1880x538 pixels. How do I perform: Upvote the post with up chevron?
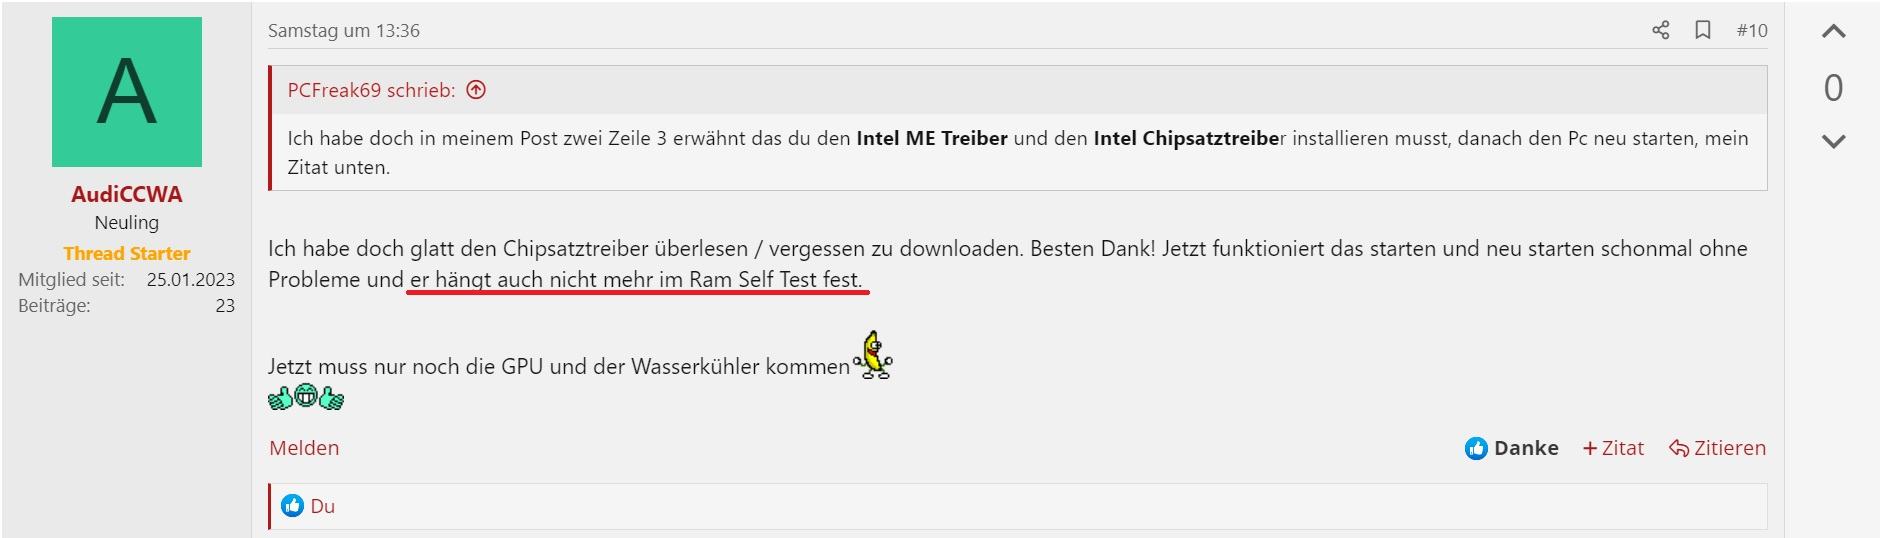pyautogui.click(x=1833, y=32)
